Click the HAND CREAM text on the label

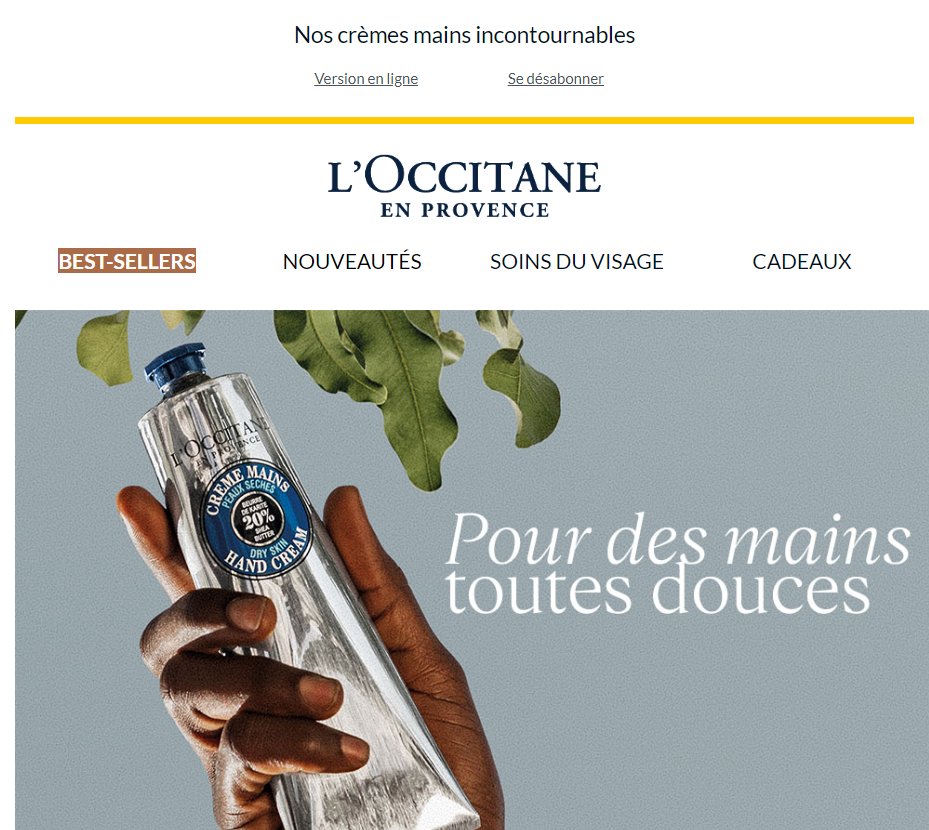tap(268, 552)
